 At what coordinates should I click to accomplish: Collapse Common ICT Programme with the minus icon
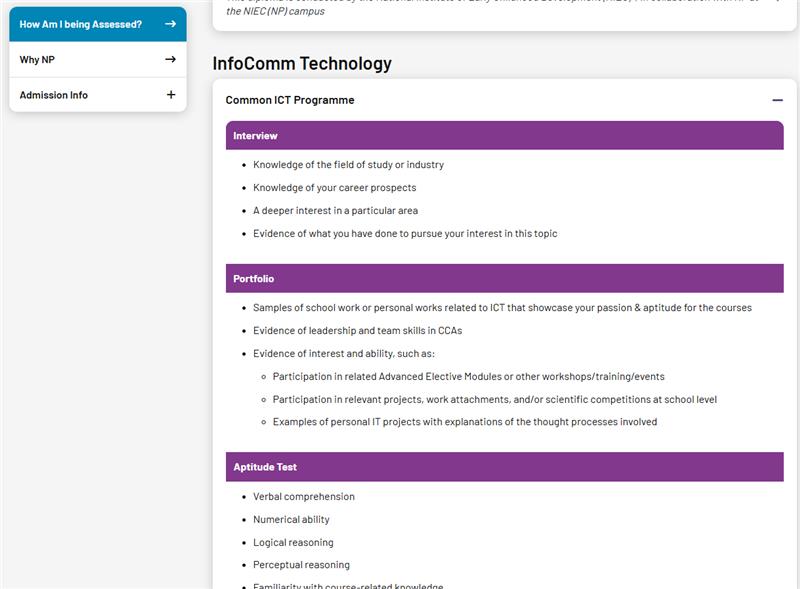click(777, 100)
